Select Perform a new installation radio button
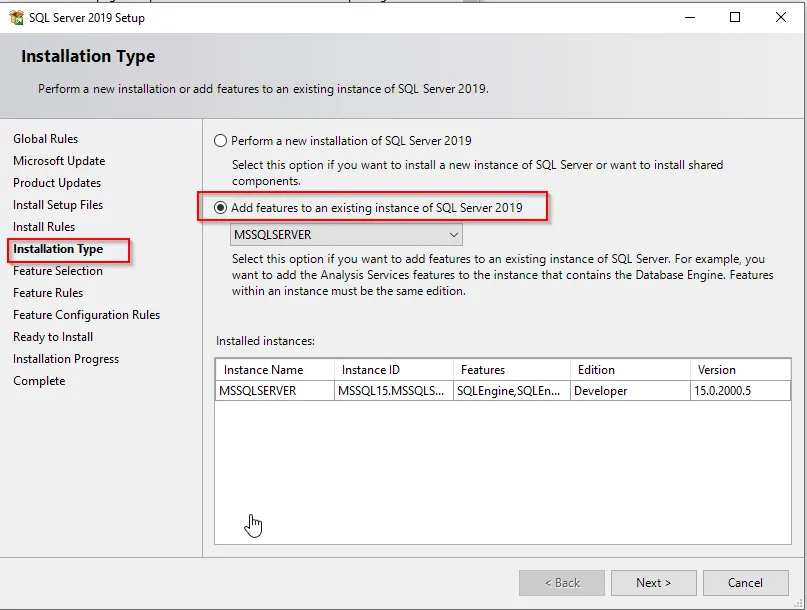This screenshot has height=610, width=807. [220, 141]
